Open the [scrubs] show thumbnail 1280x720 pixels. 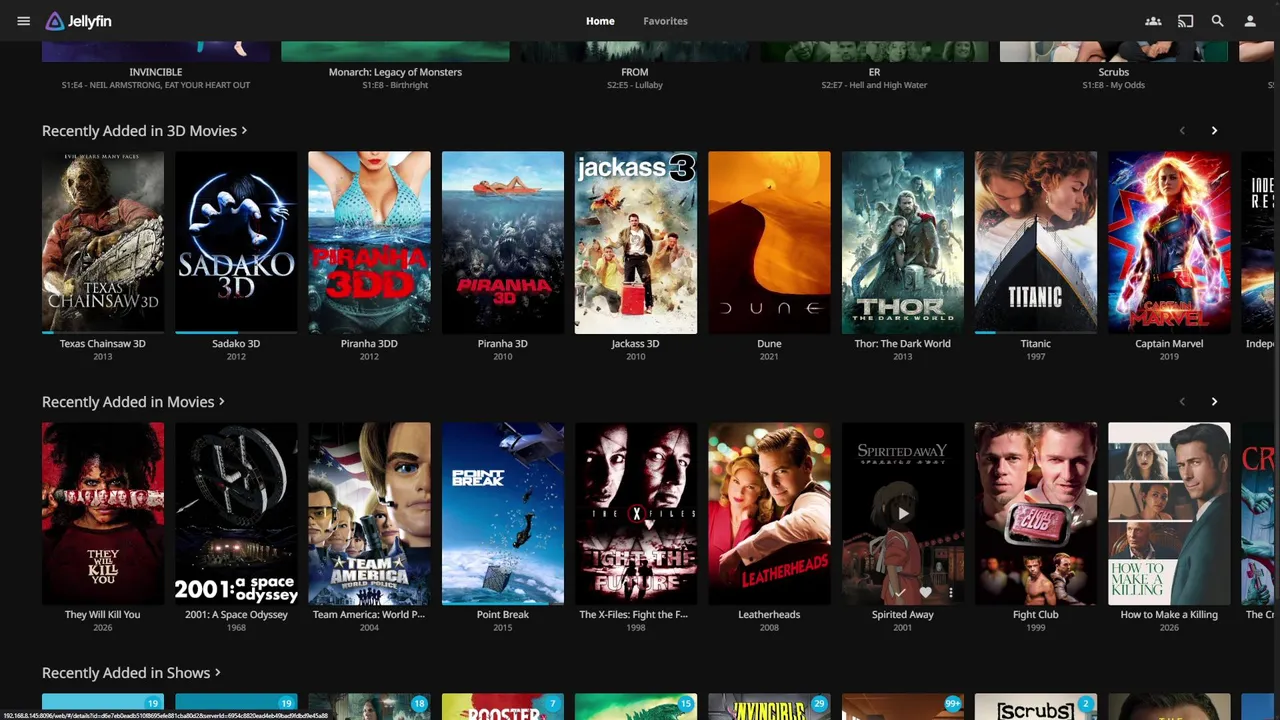(1036, 706)
